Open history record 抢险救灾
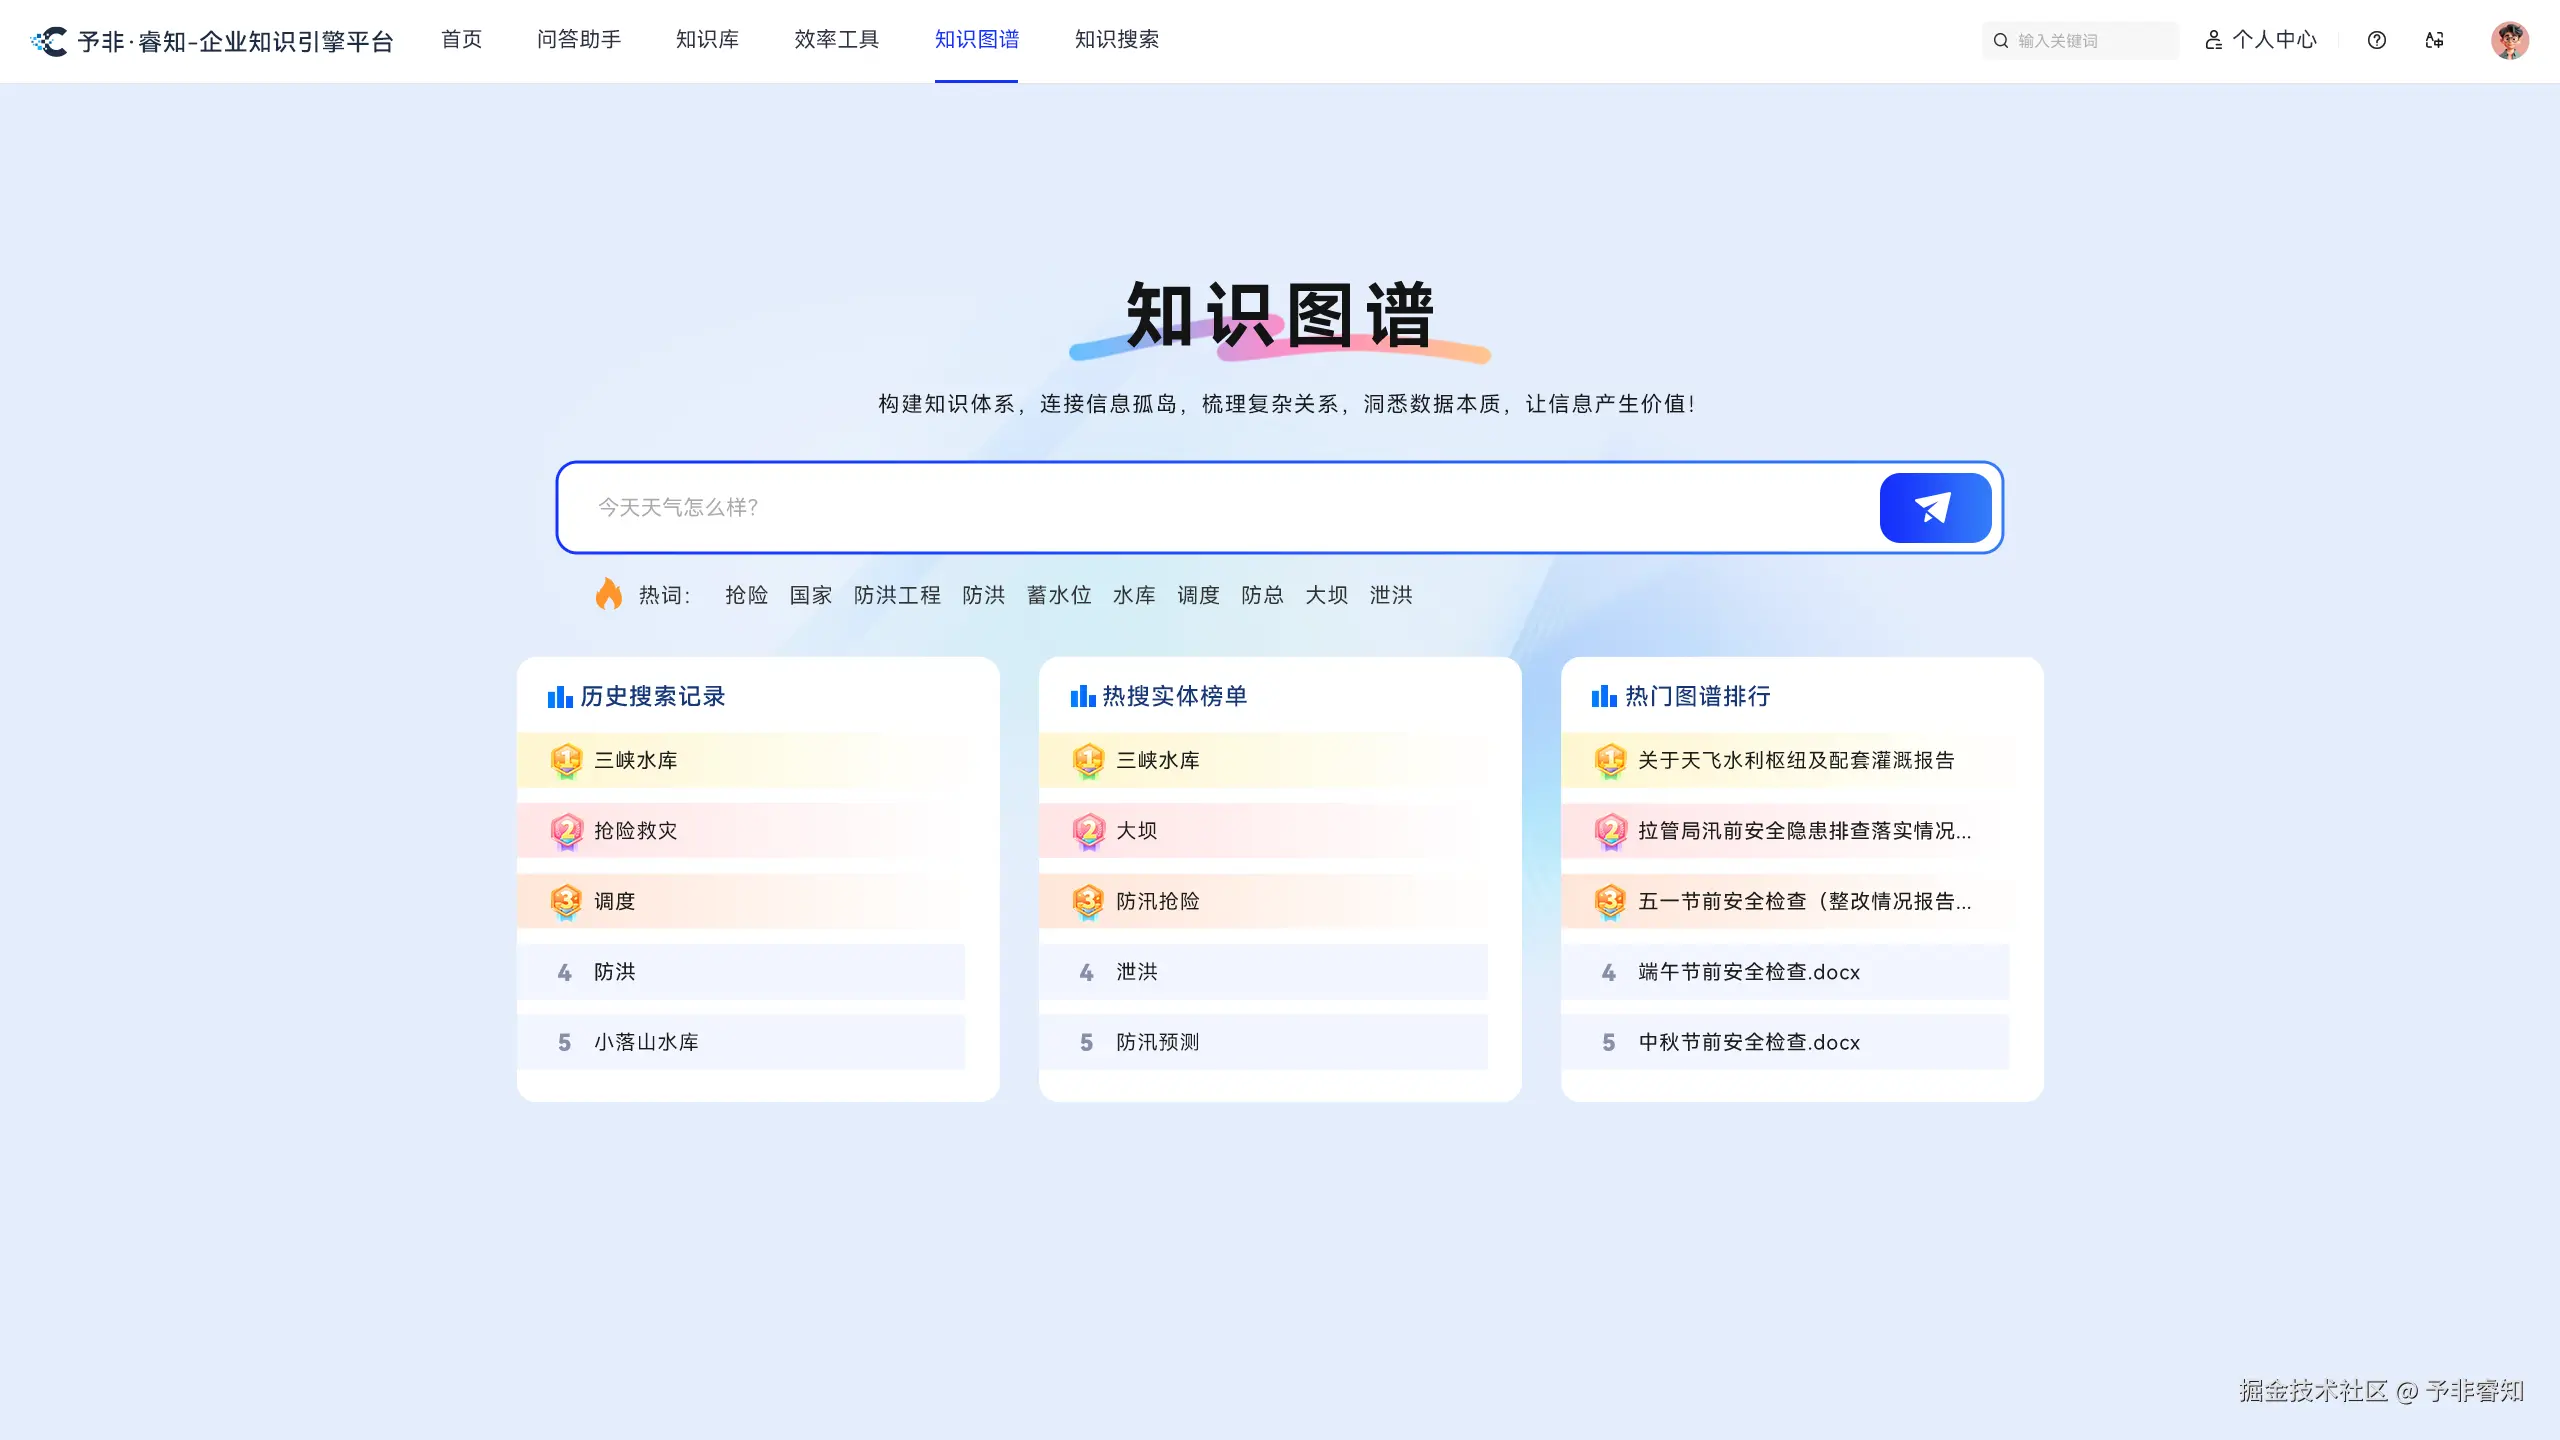 (636, 831)
